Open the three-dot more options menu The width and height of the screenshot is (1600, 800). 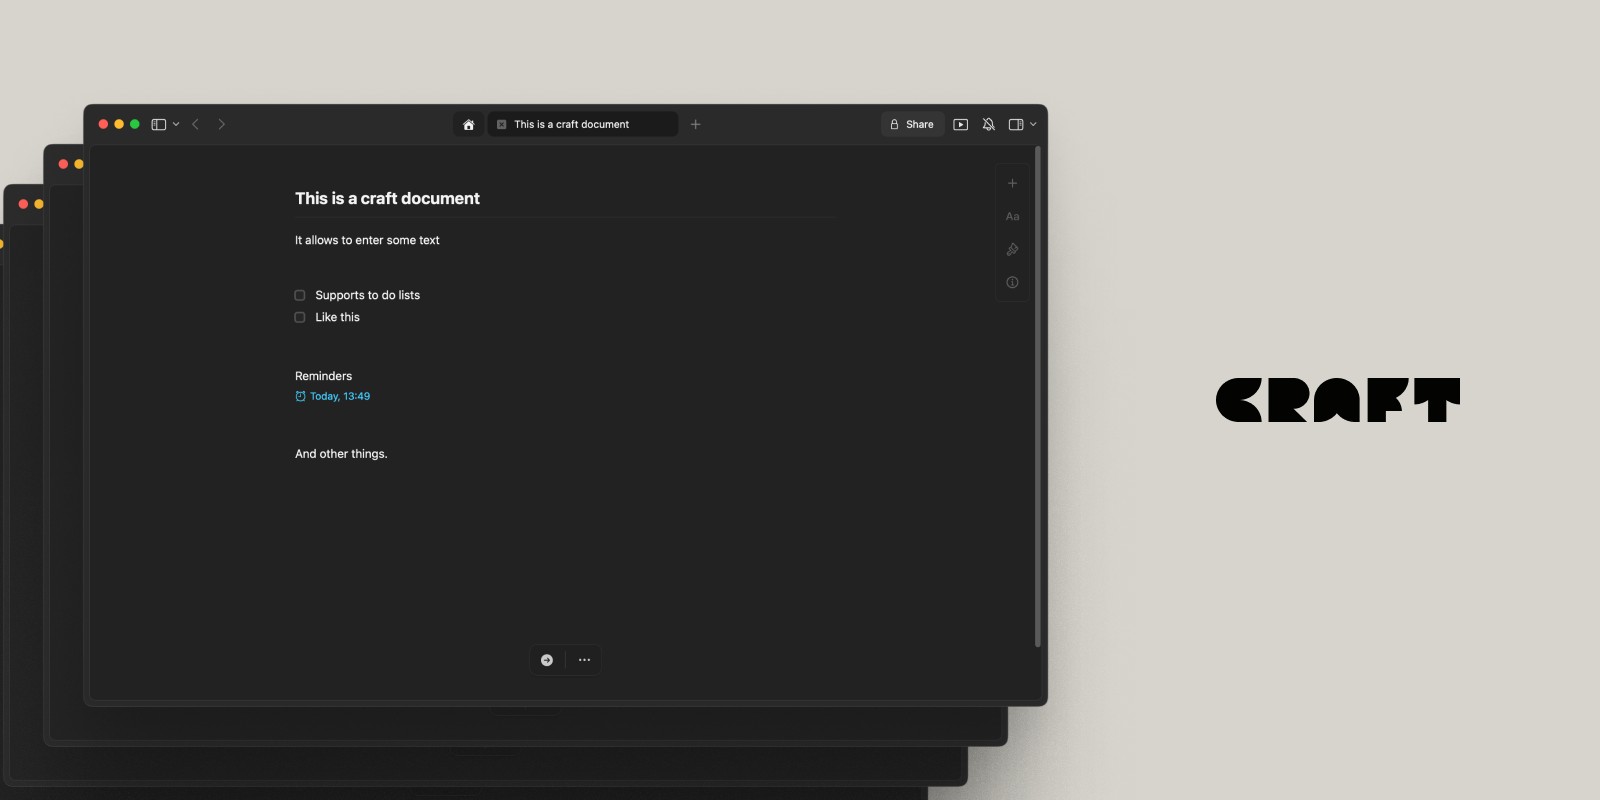tap(584, 660)
